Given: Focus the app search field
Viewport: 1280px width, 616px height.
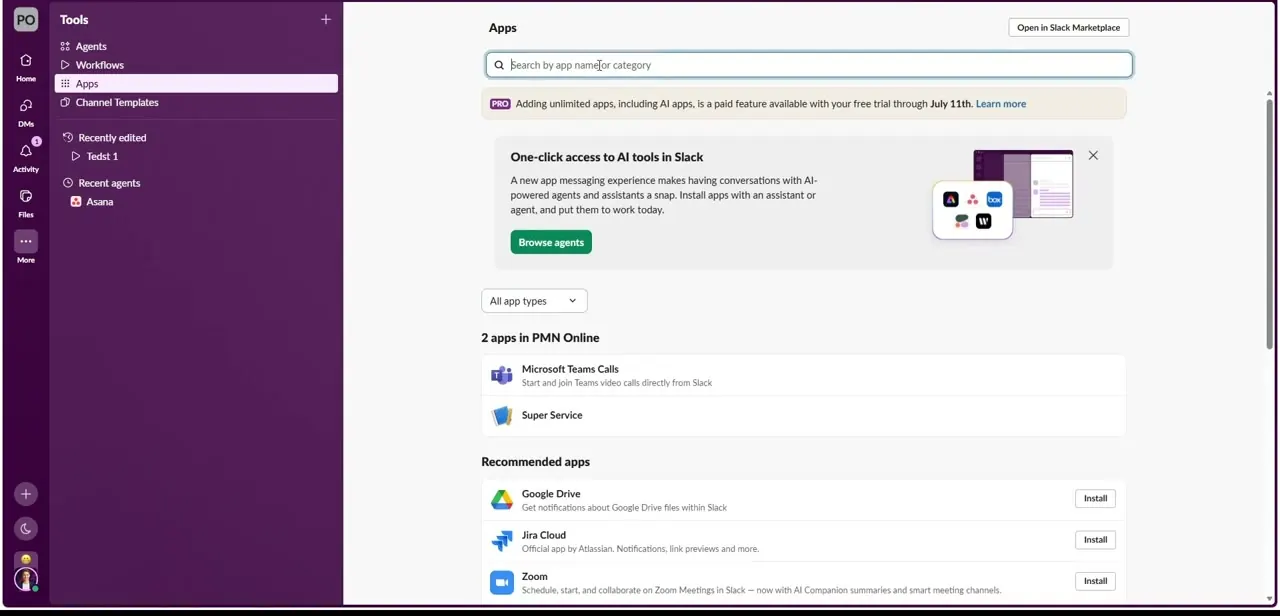Looking at the screenshot, I should [809, 65].
